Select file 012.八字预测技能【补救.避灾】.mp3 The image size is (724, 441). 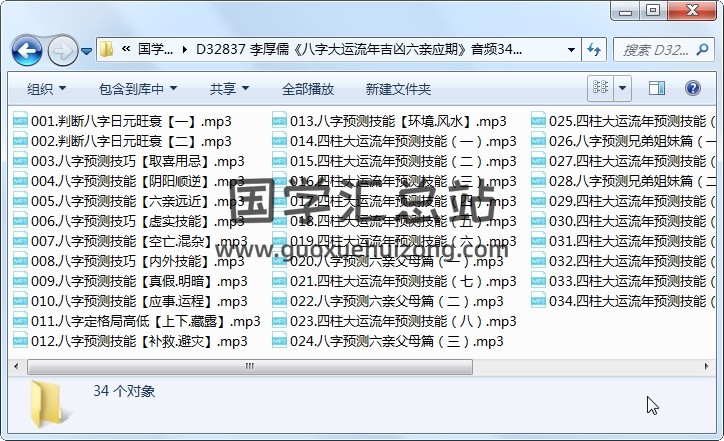pyautogui.click(x=139, y=341)
